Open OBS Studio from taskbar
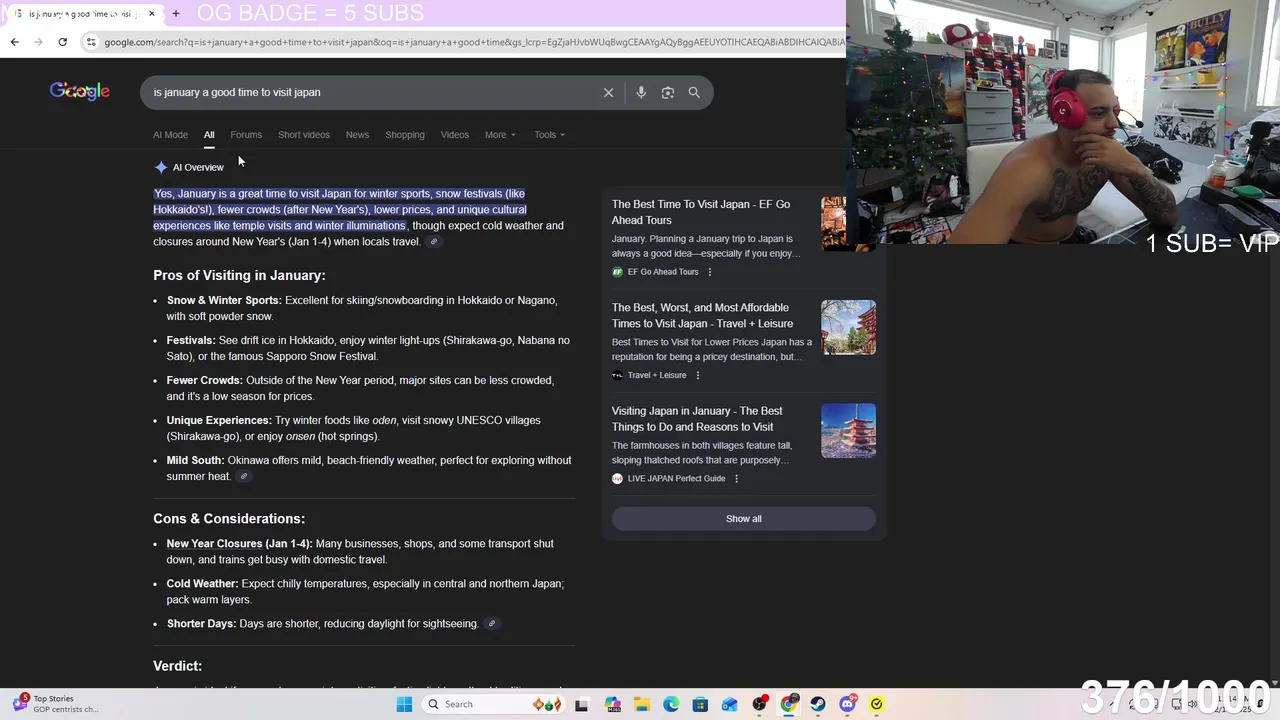Image resolution: width=1280 pixels, height=720 pixels. [759, 704]
